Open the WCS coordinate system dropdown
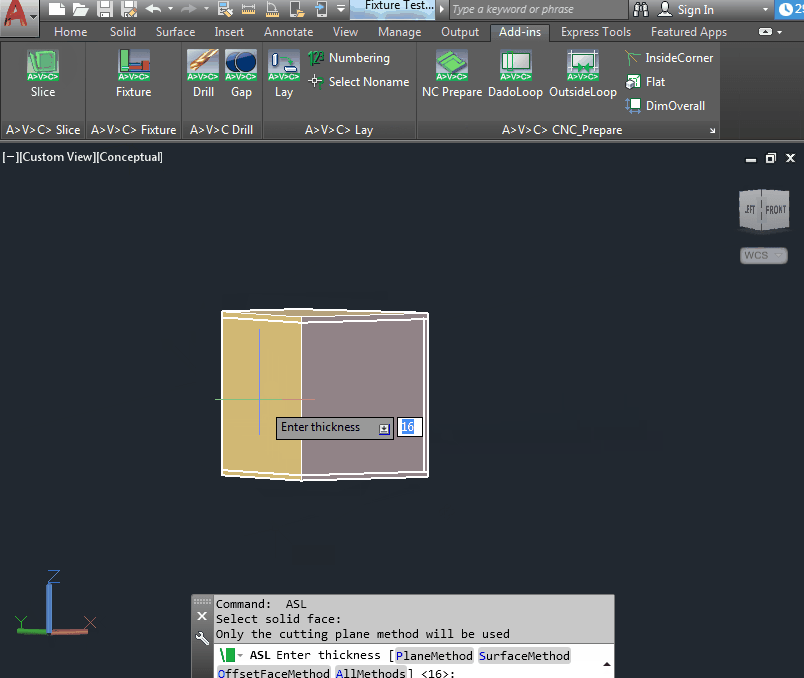Screen dimensions: 804x678 pos(763,255)
